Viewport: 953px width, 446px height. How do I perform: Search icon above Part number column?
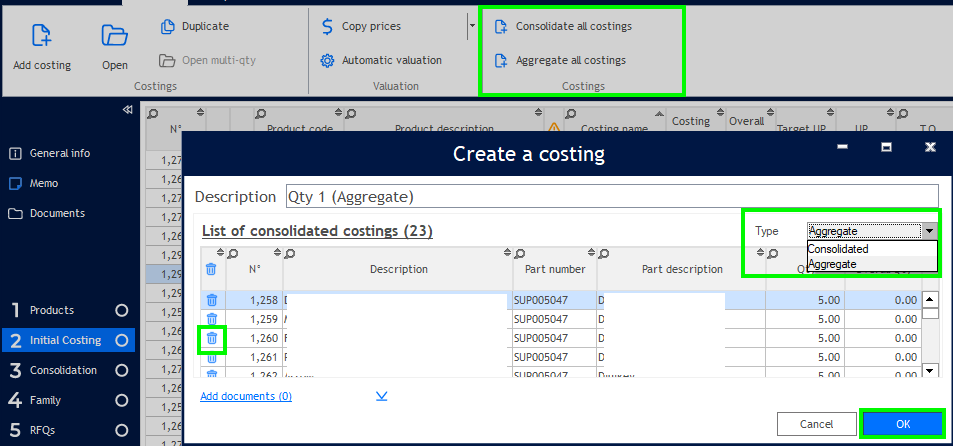[x=521, y=253]
